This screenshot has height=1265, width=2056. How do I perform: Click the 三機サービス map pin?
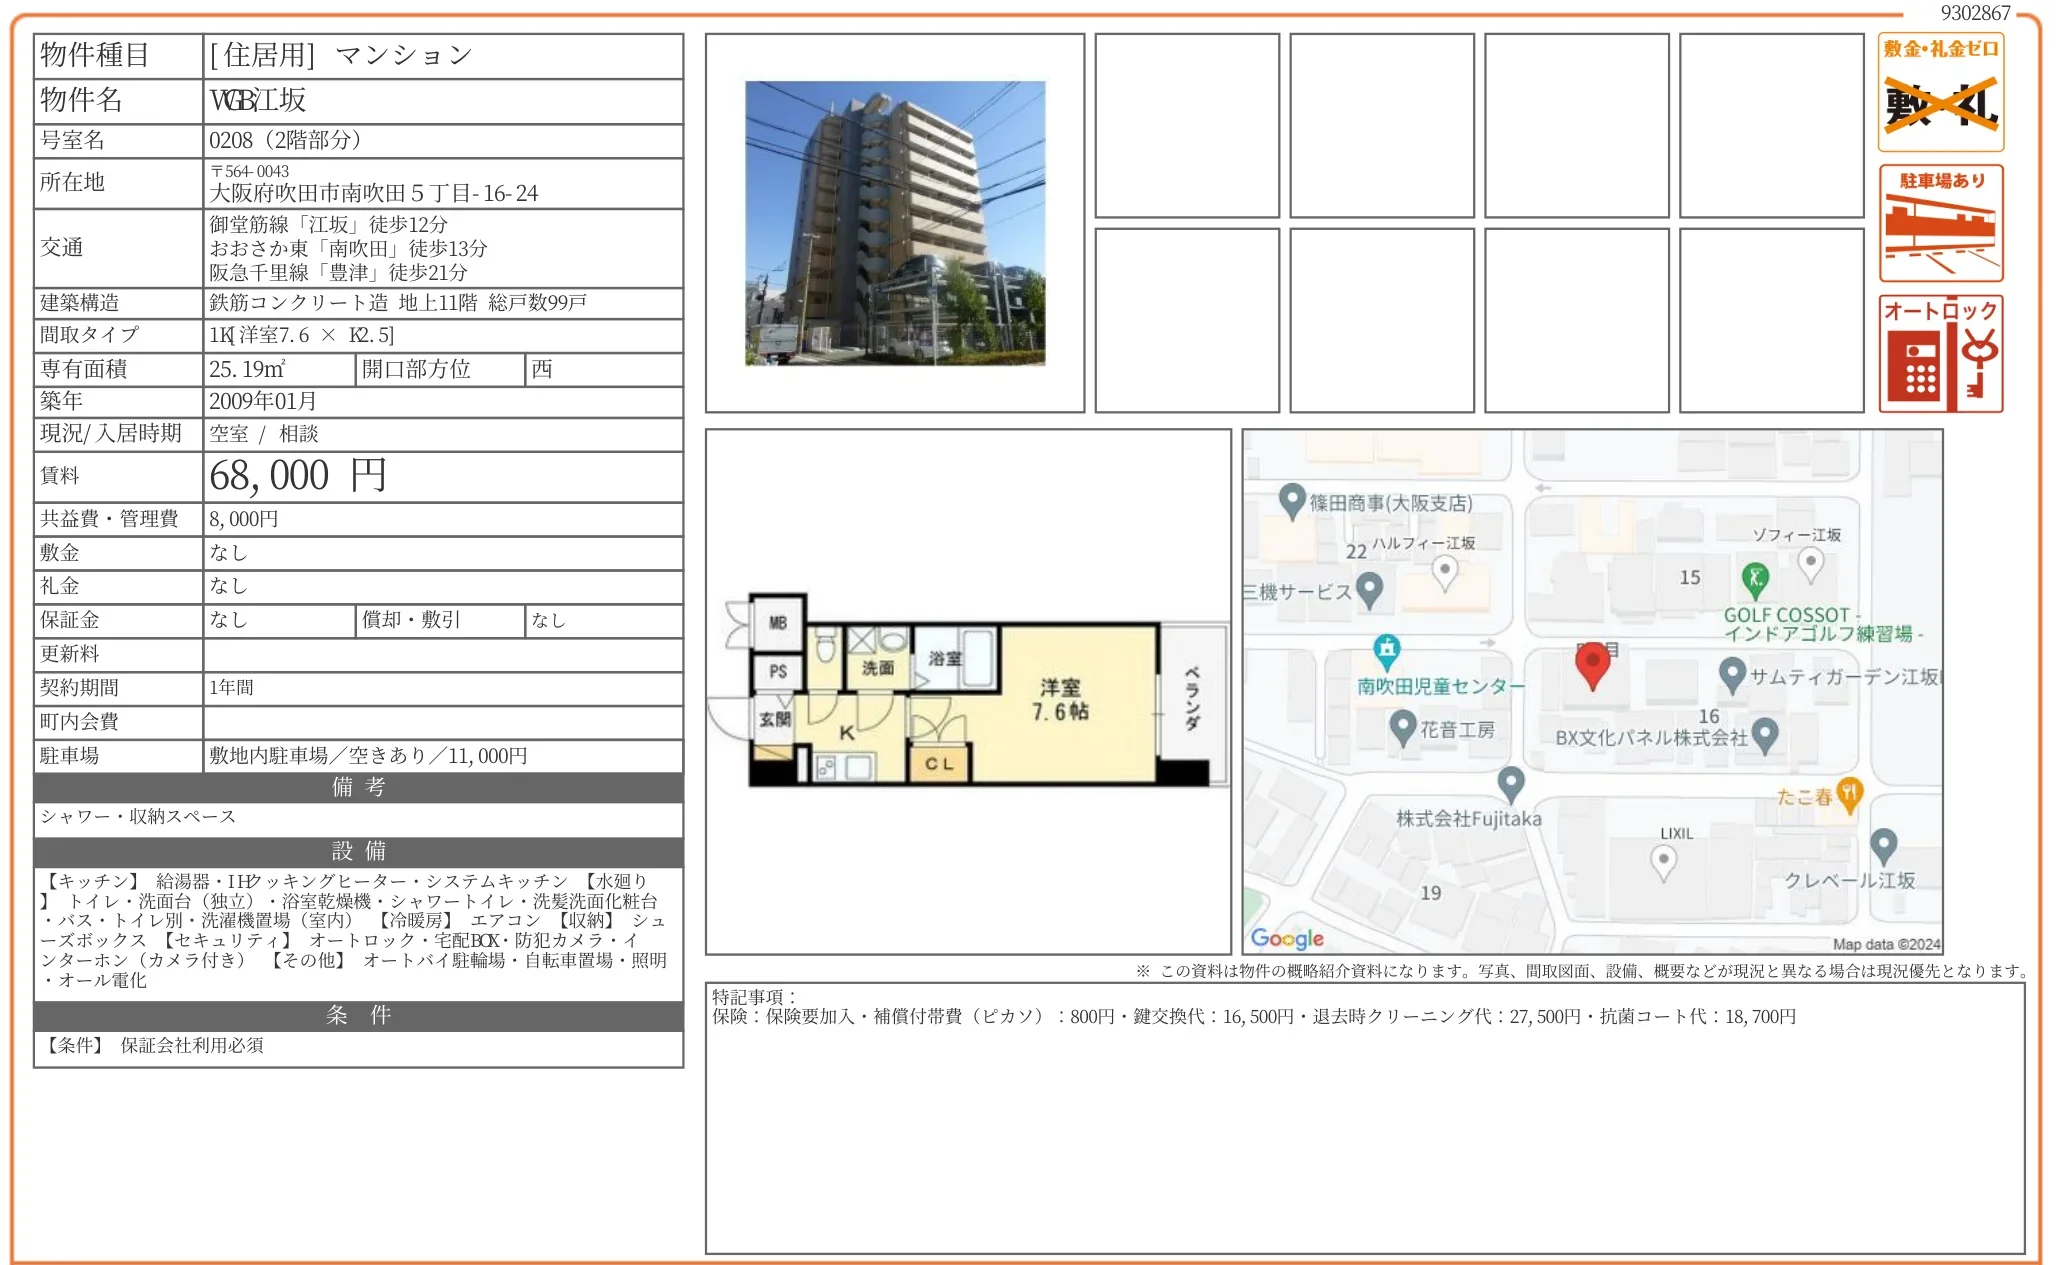point(1369,590)
